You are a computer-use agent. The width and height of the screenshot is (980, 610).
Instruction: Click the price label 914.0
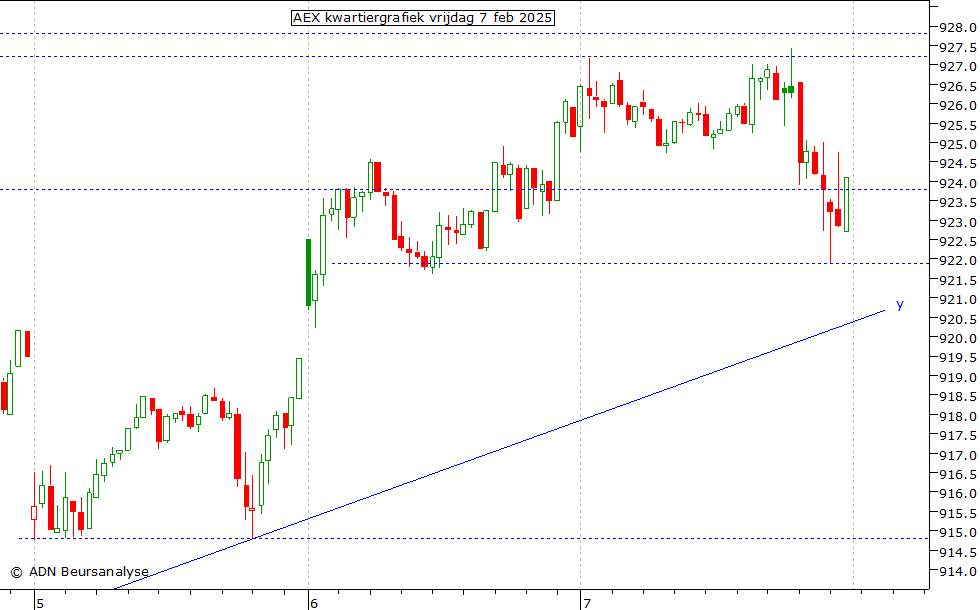pos(958,571)
